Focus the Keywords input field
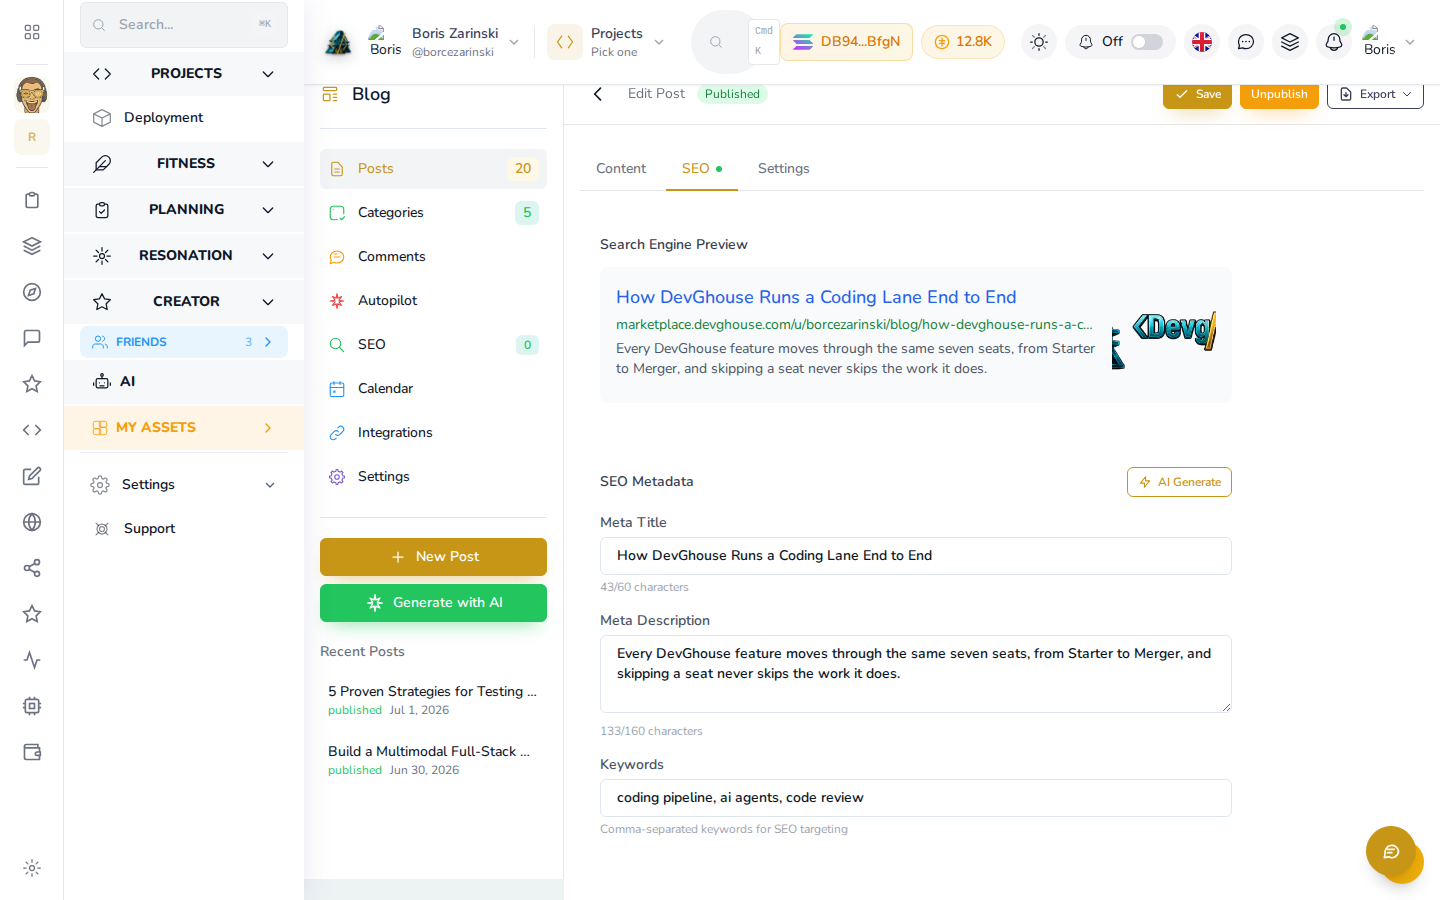Viewport: 1440px width, 900px height. [915, 798]
